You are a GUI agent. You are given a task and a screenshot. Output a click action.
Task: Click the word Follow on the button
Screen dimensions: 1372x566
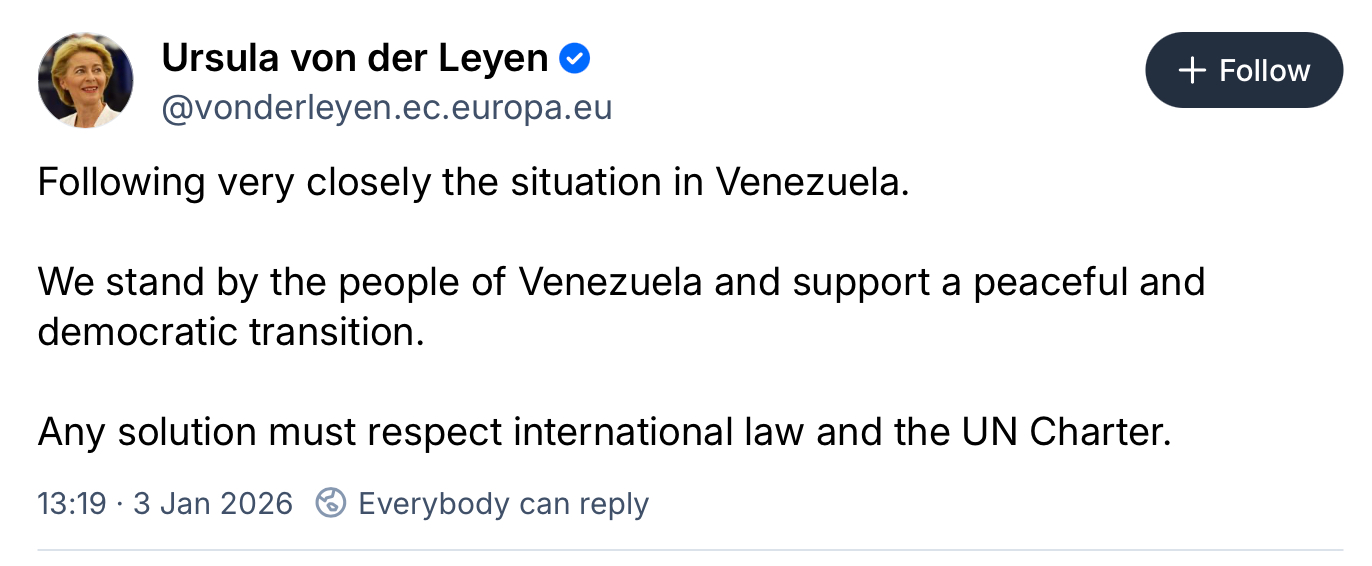(x=1264, y=70)
